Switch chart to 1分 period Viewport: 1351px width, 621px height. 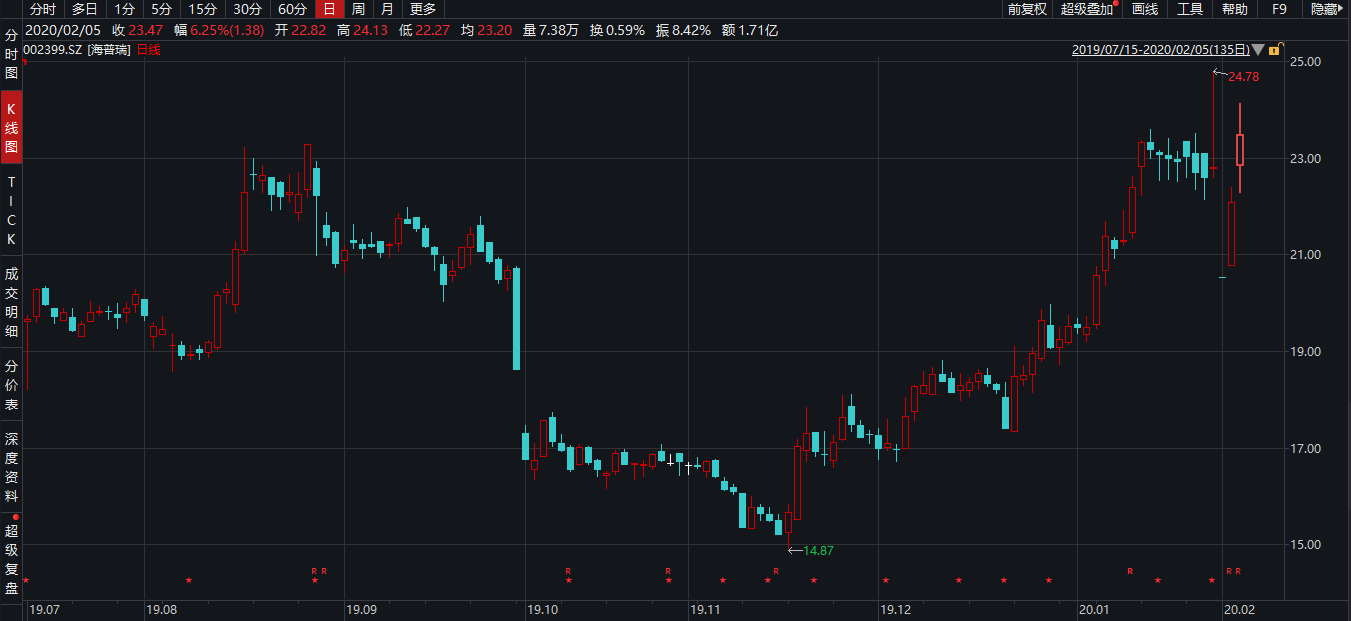click(x=124, y=9)
